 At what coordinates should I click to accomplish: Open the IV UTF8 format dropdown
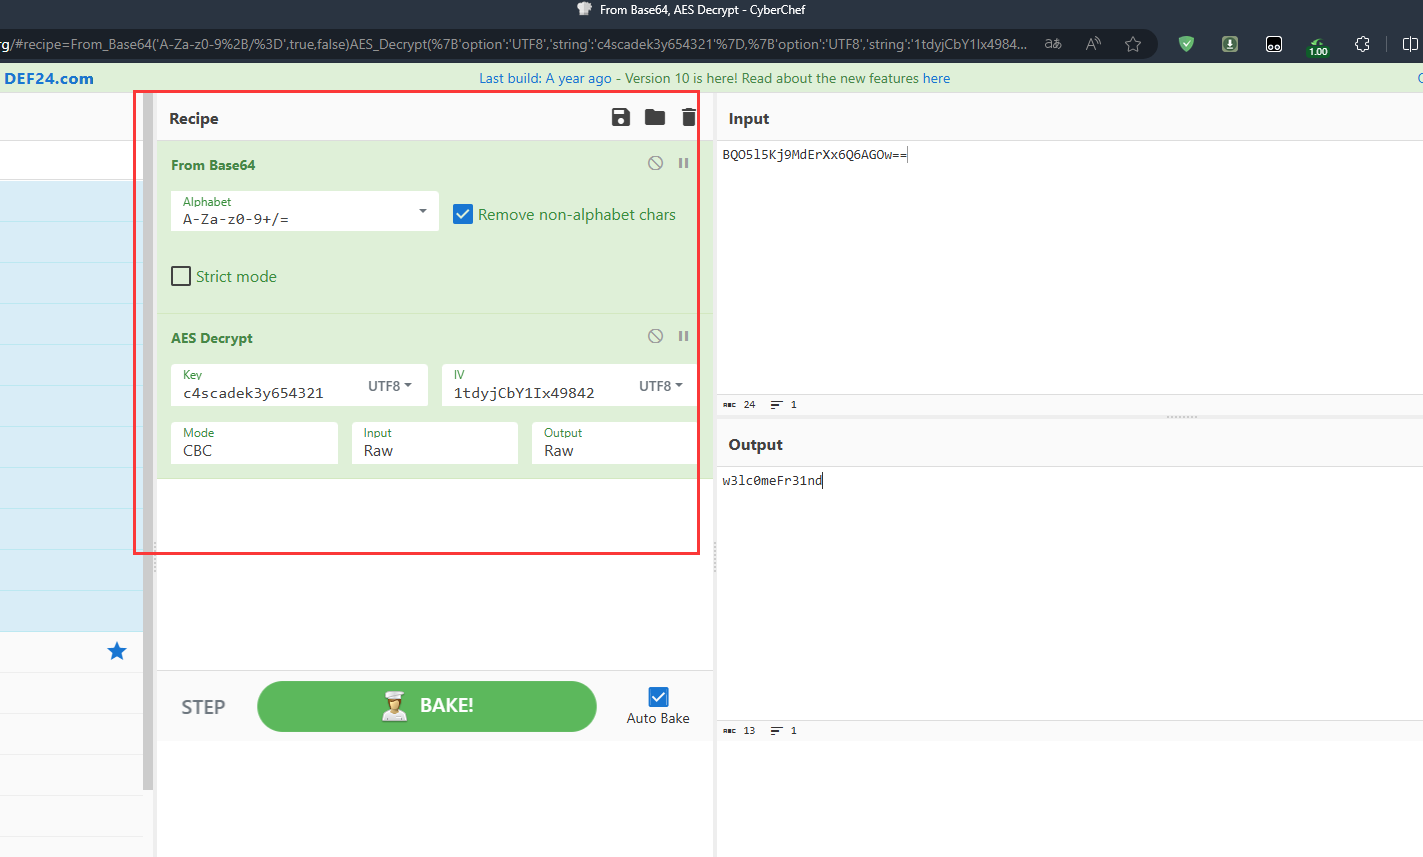pyautogui.click(x=661, y=386)
